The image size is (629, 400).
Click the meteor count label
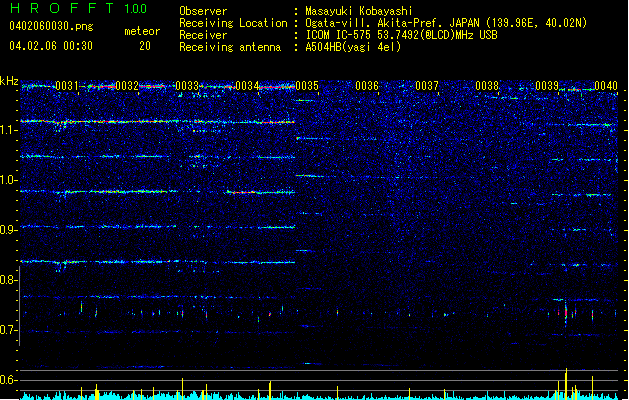tap(142, 31)
